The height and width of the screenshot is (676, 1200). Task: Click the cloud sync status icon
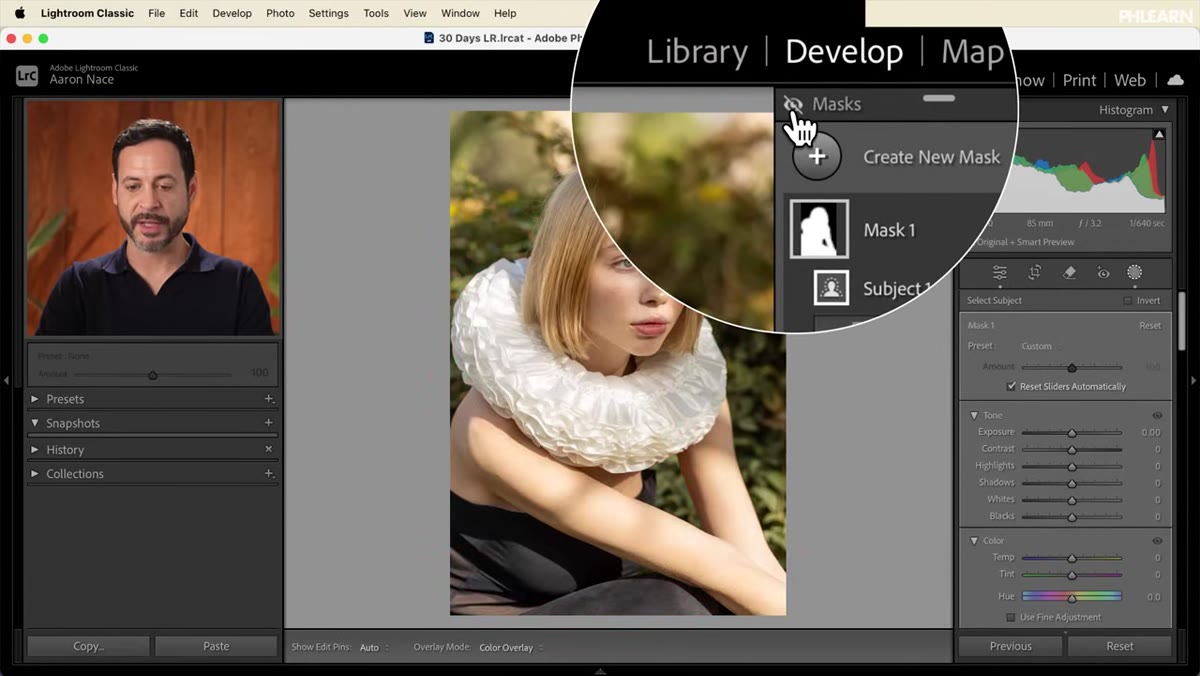pos(1176,80)
